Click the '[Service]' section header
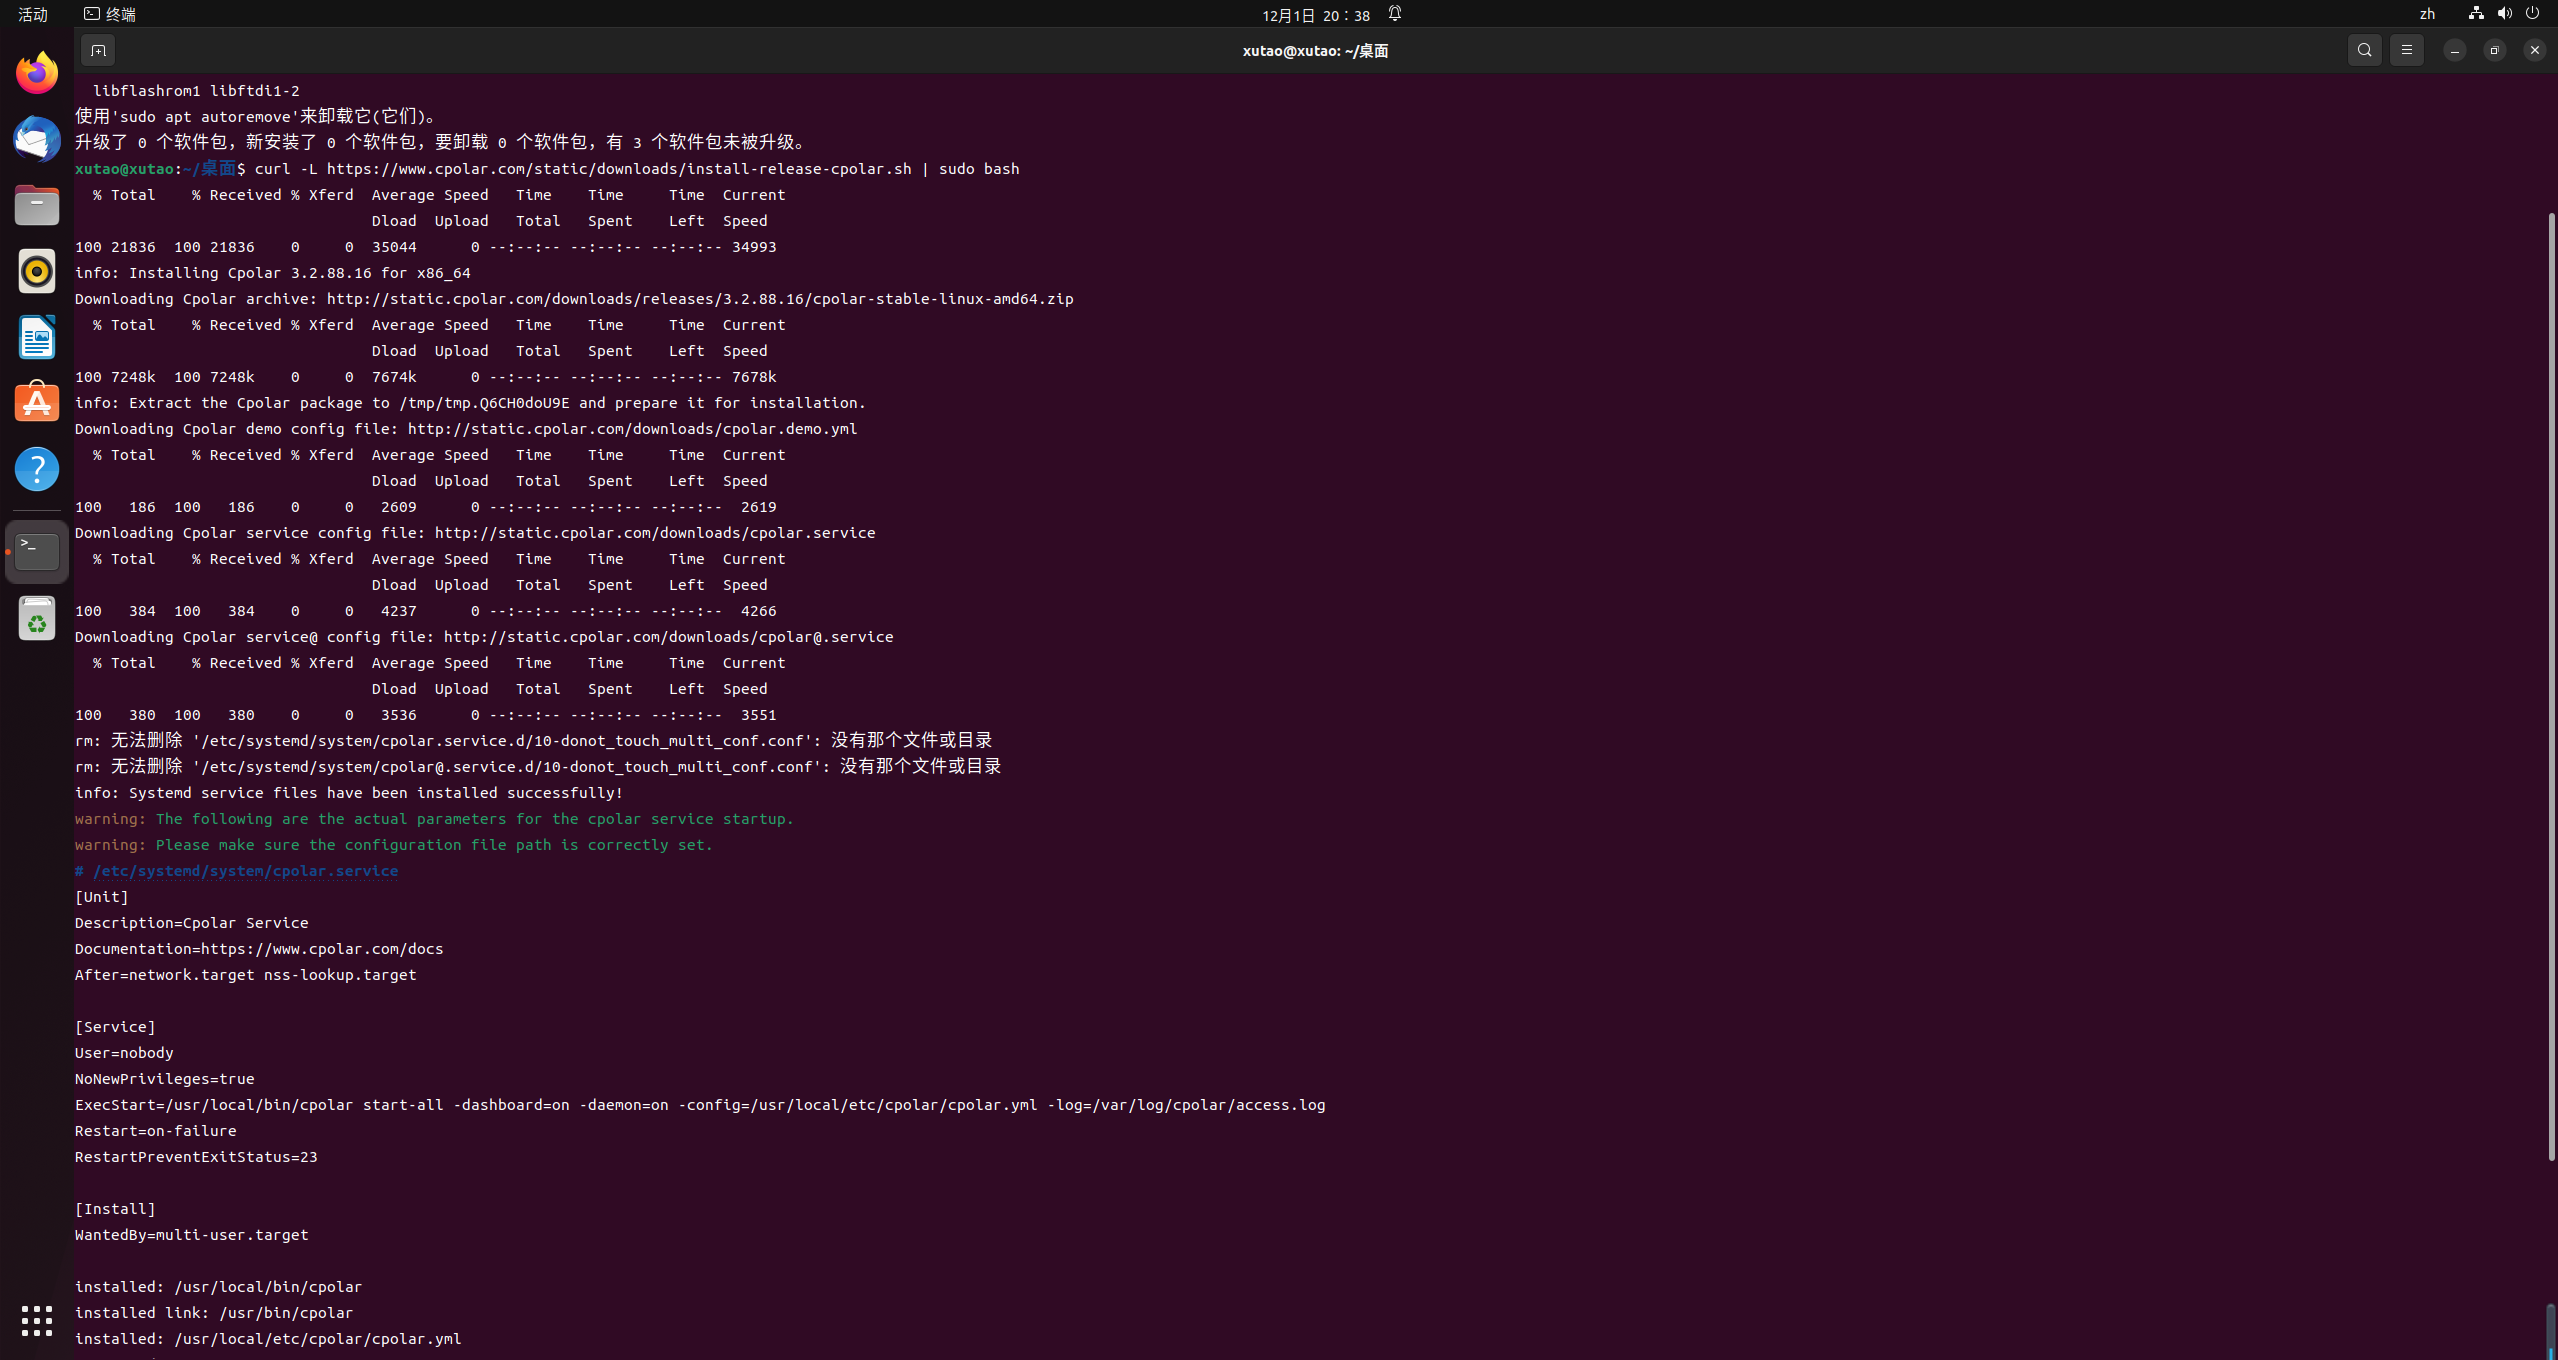This screenshot has width=2558, height=1360. (115, 1027)
